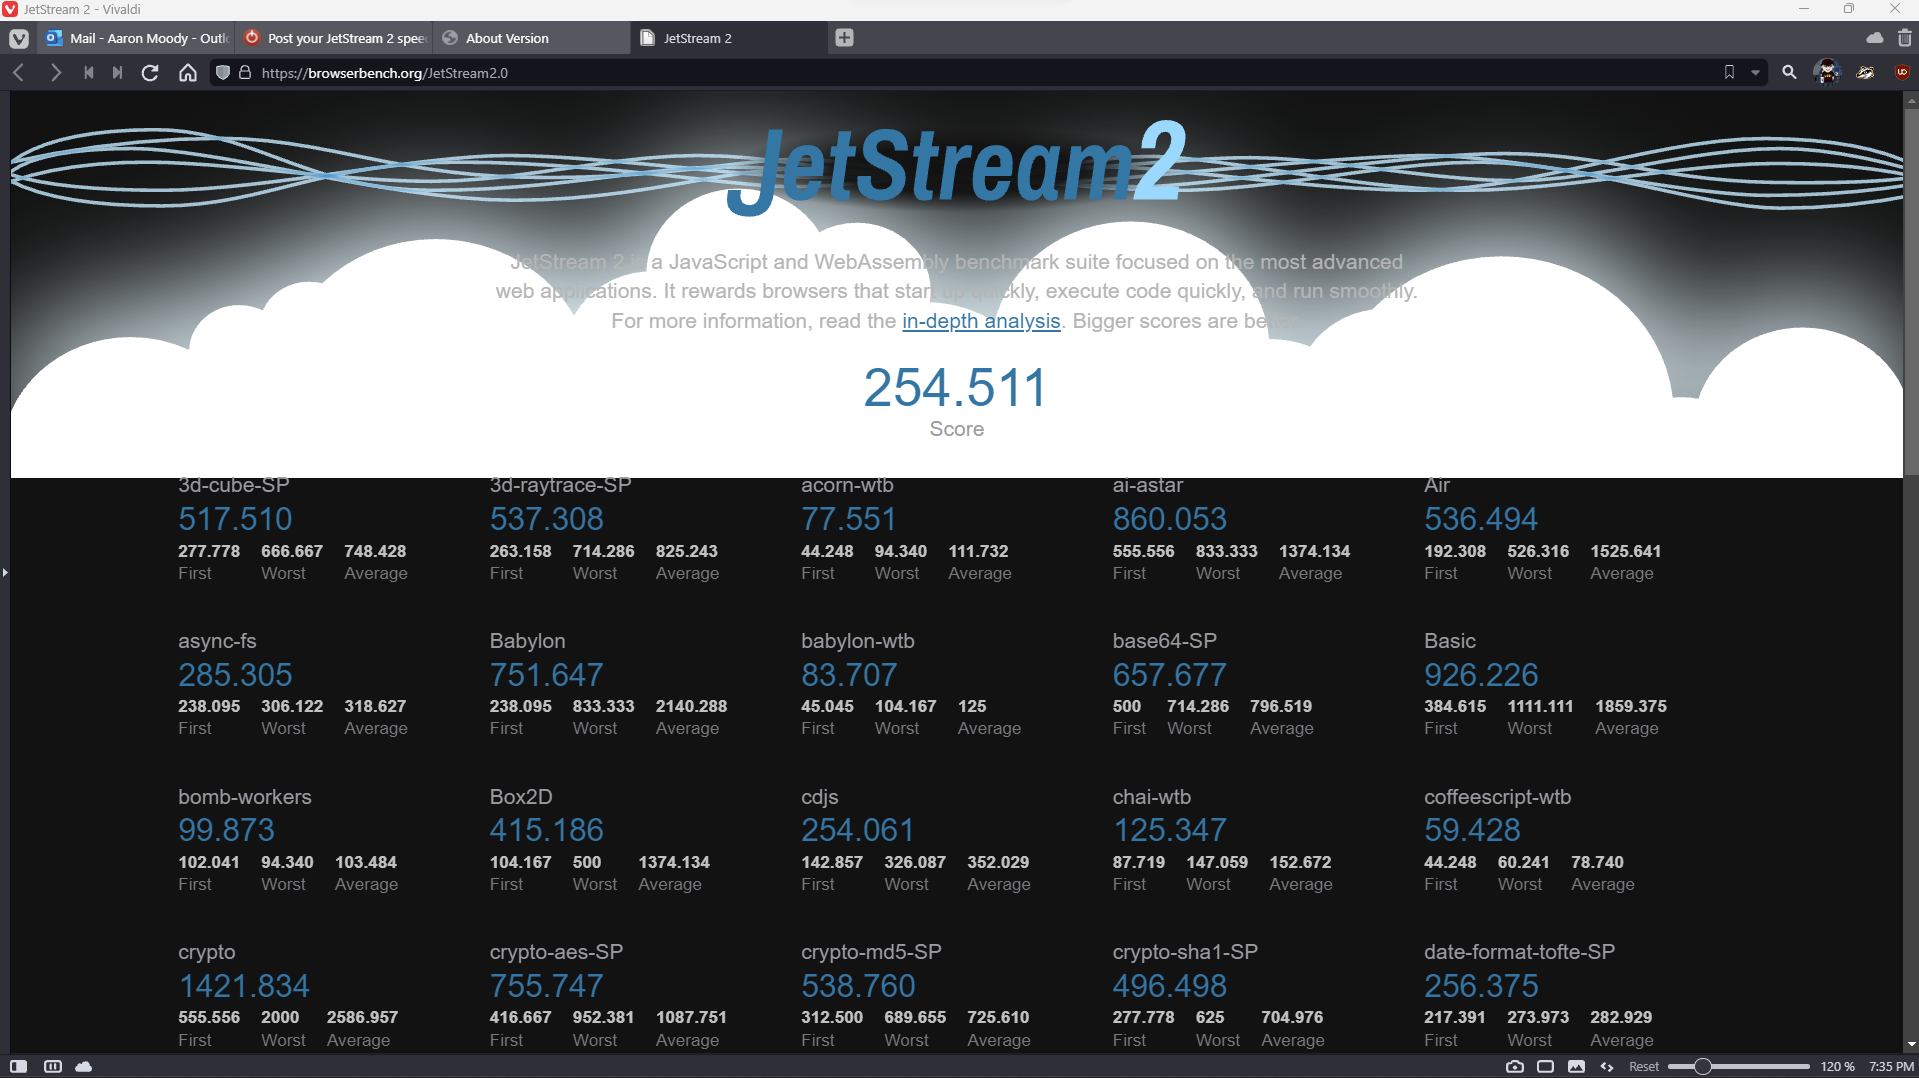Go back to the previous page

point(19,73)
